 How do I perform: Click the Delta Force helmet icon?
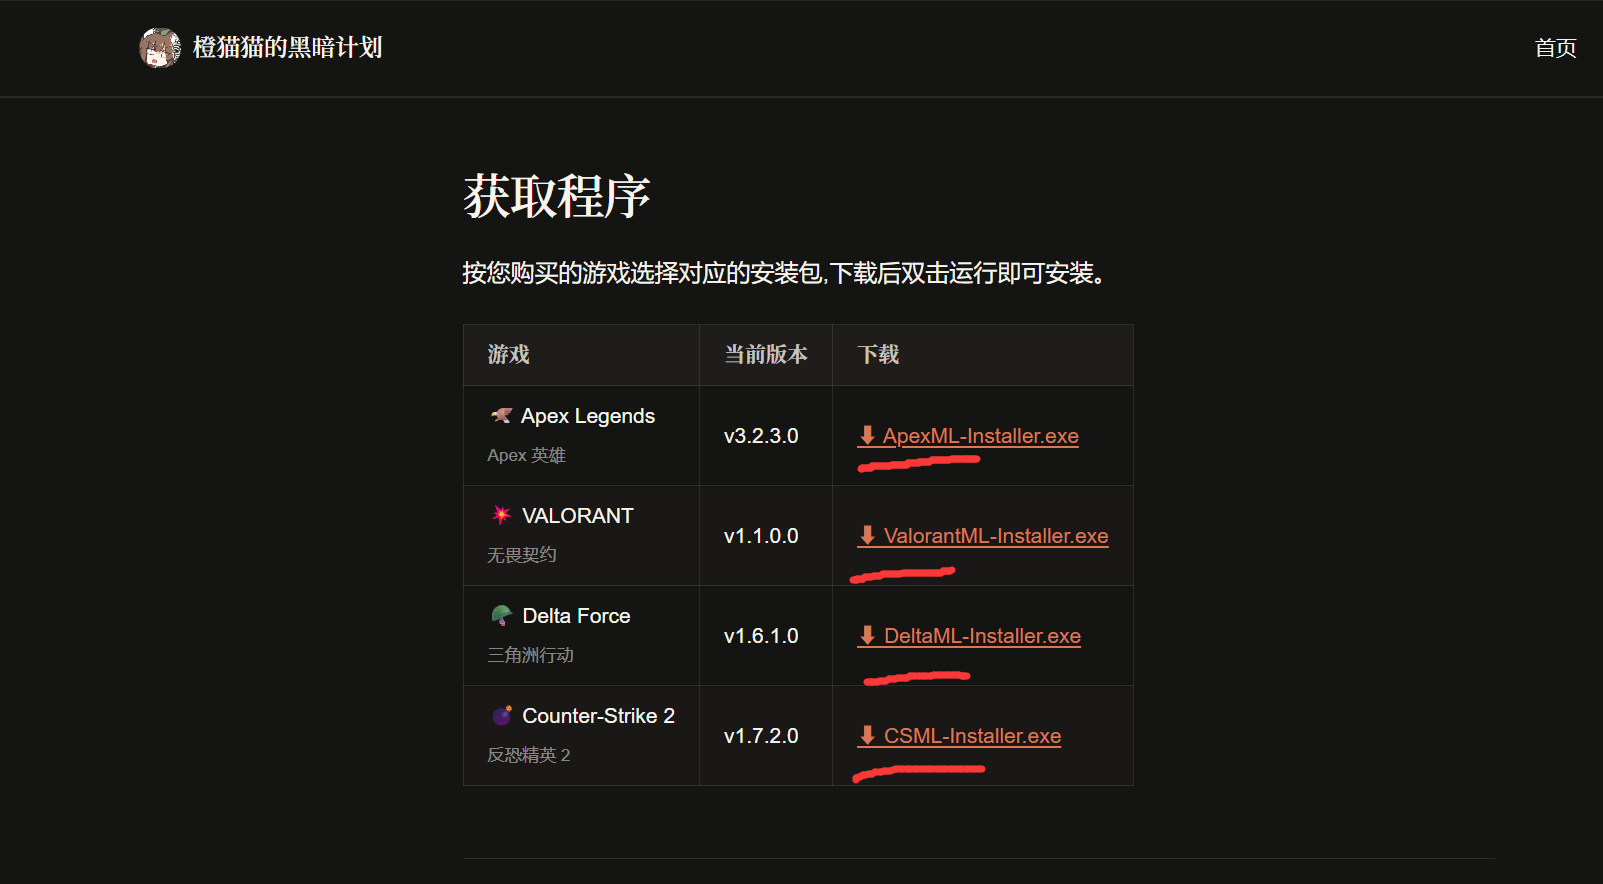tap(501, 615)
